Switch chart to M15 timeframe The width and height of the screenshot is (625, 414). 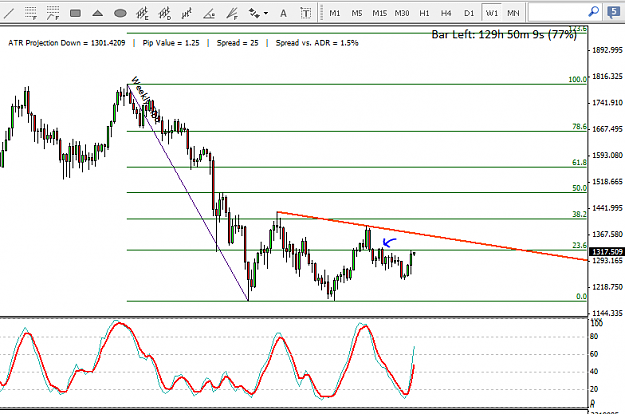tap(379, 13)
